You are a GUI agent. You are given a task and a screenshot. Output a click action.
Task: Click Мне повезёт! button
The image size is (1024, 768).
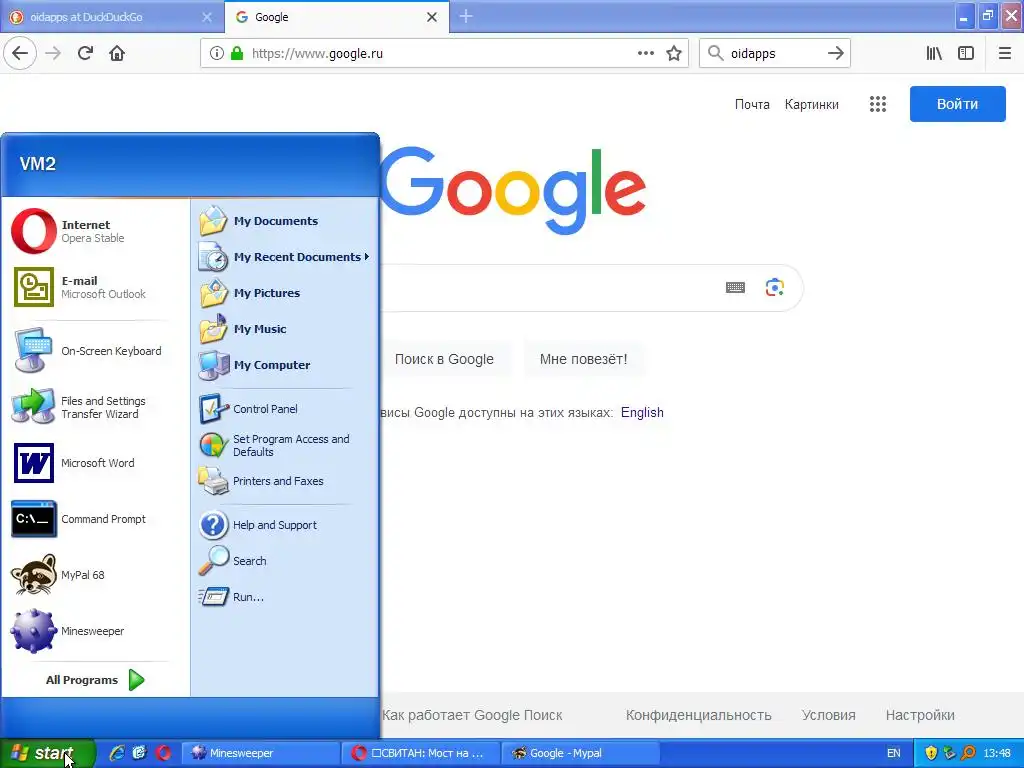[x=583, y=359]
